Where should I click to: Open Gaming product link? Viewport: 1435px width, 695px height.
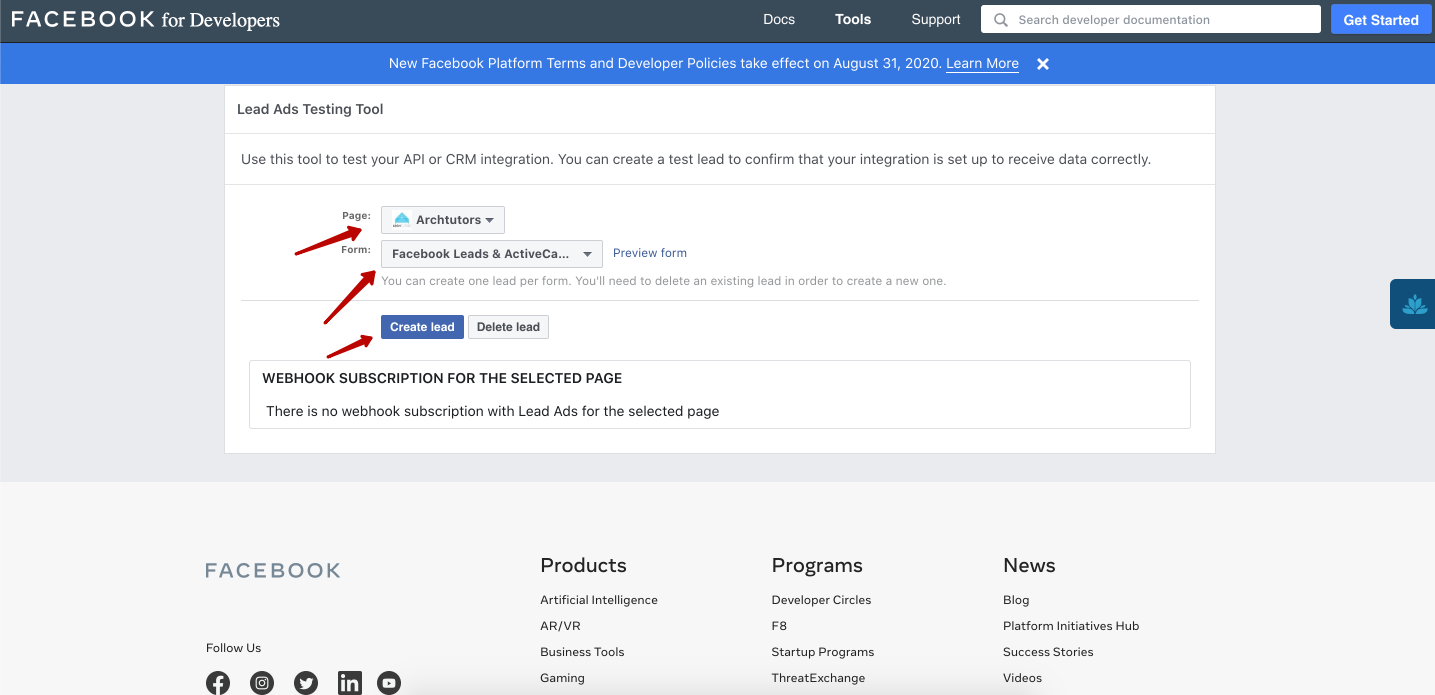562,678
